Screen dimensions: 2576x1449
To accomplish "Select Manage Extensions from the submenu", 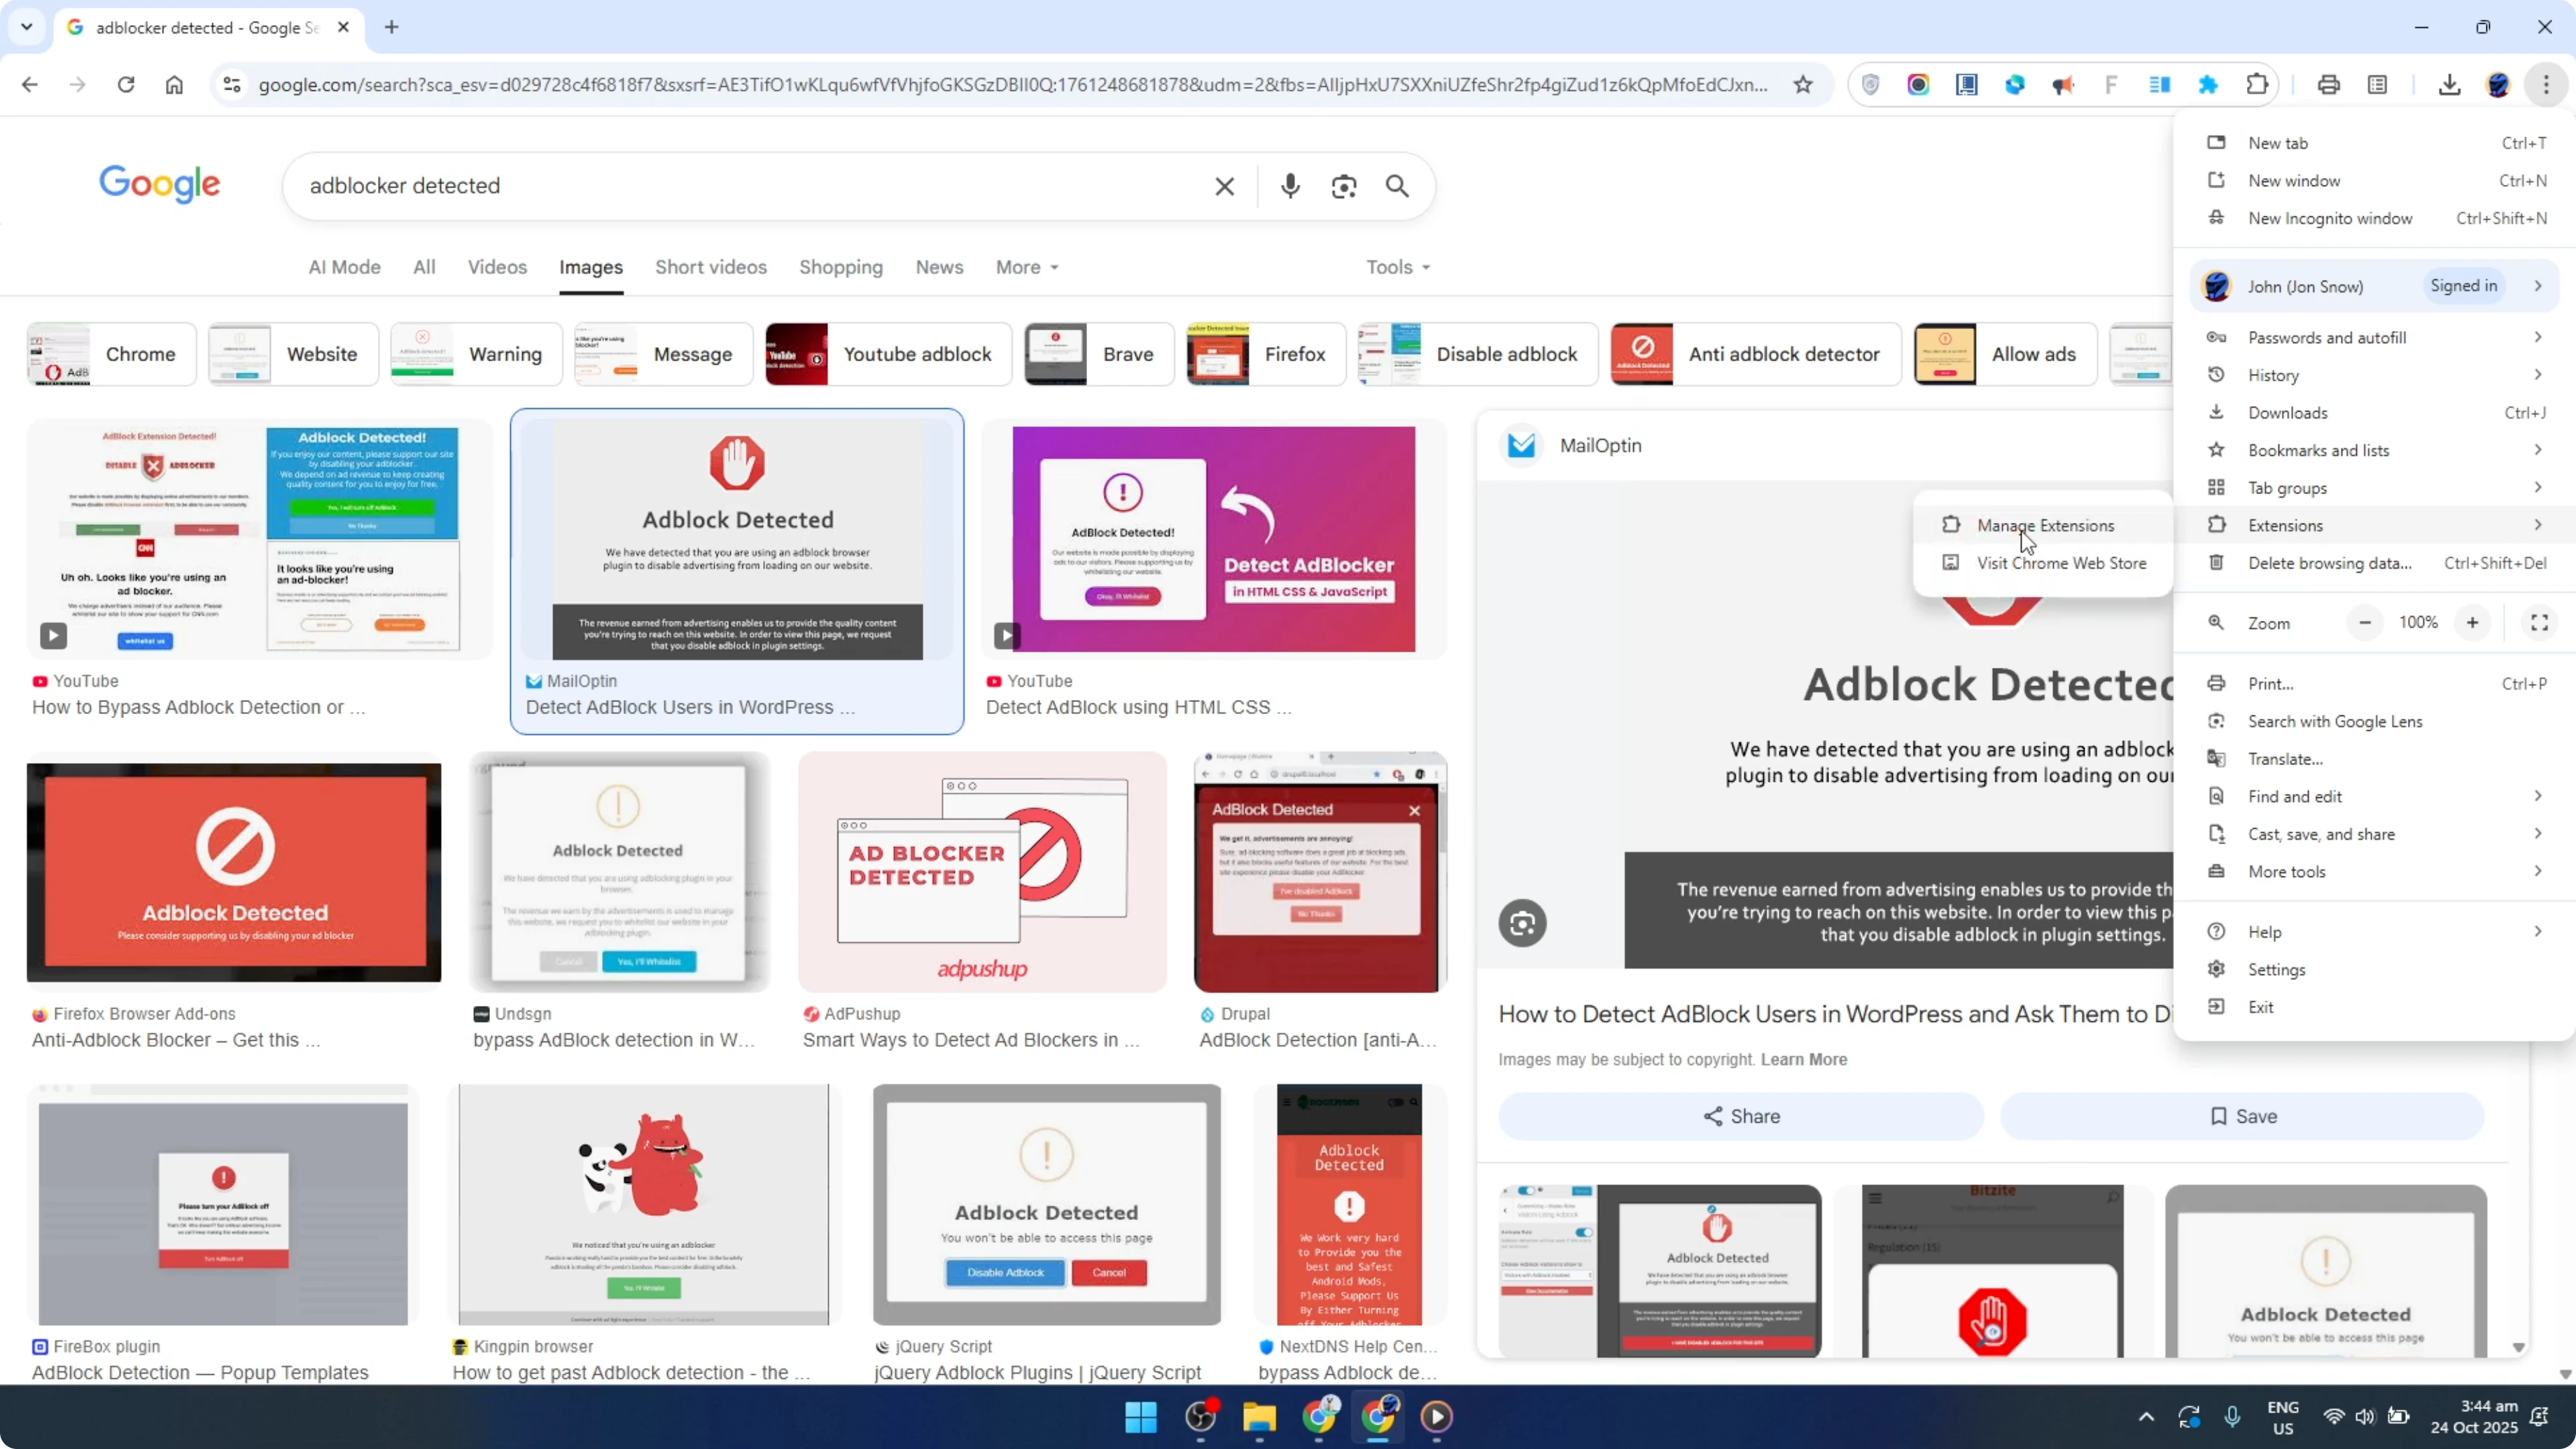I will [2046, 525].
